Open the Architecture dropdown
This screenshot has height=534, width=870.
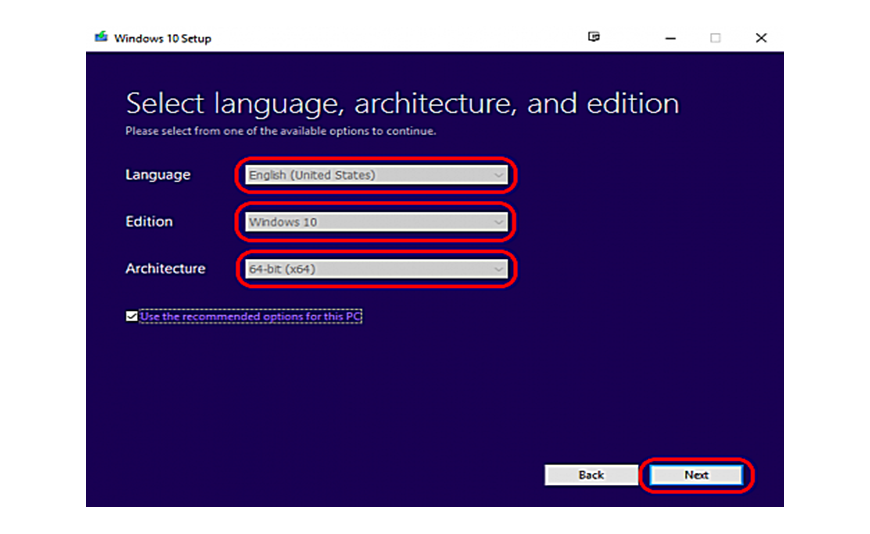click(x=376, y=269)
